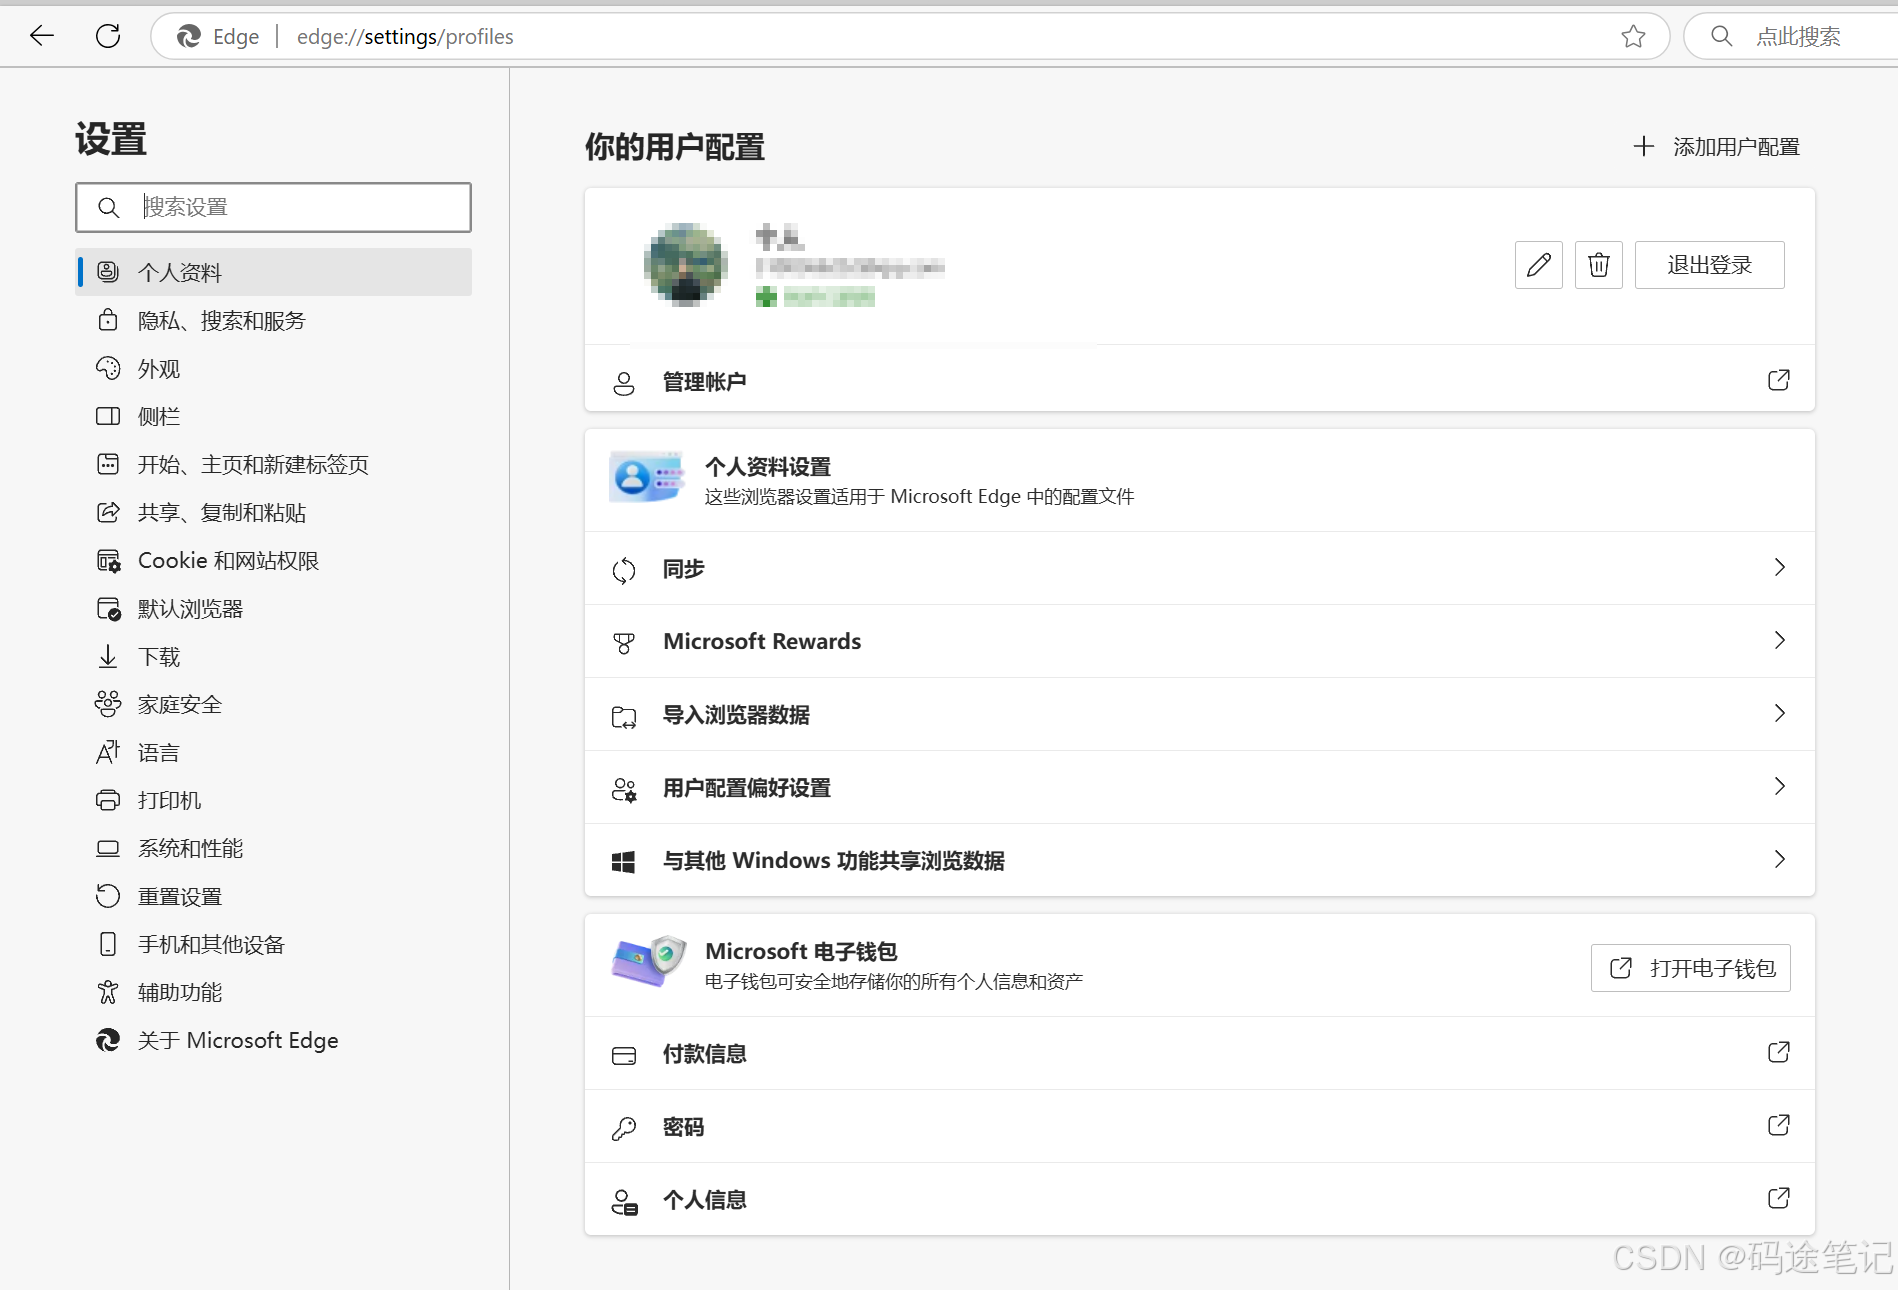Open 手机和其他设备 settings
The image size is (1898, 1290).
pos(274,944)
